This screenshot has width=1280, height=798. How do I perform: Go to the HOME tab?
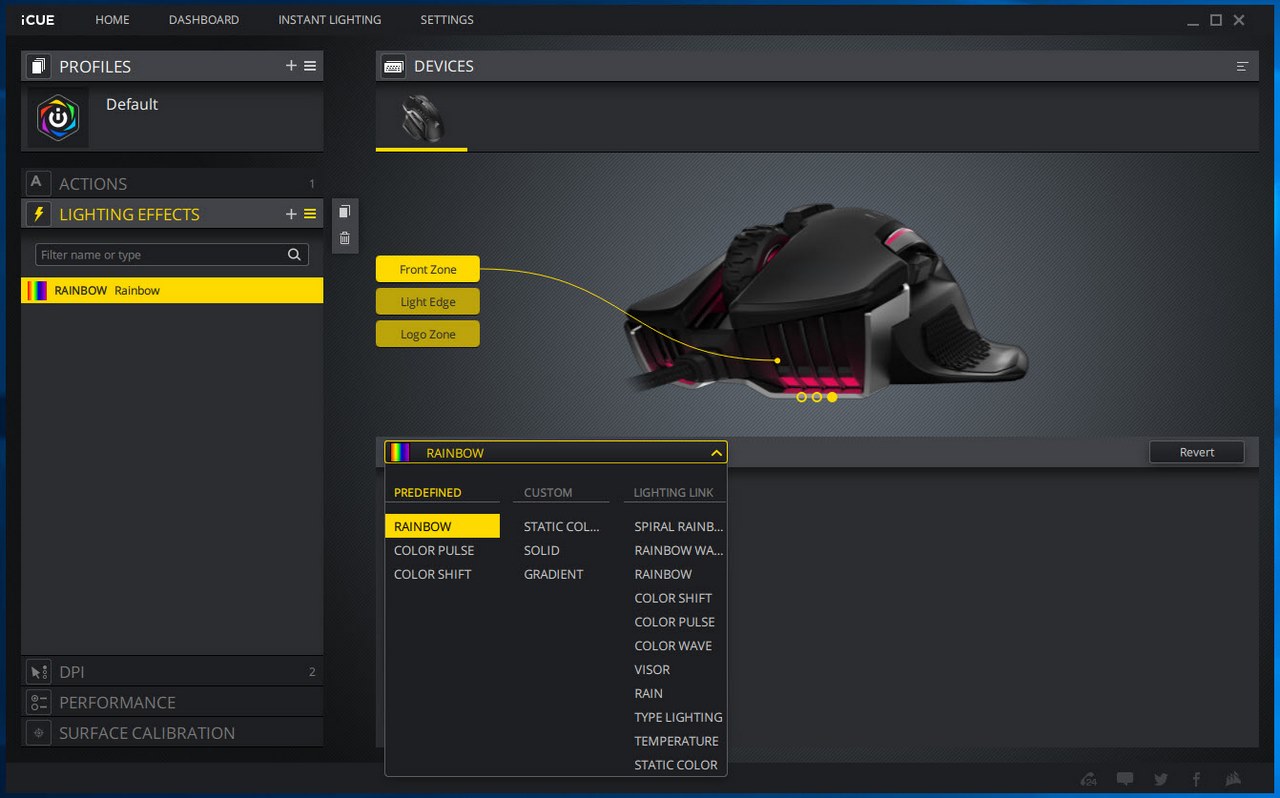[112, 20]
